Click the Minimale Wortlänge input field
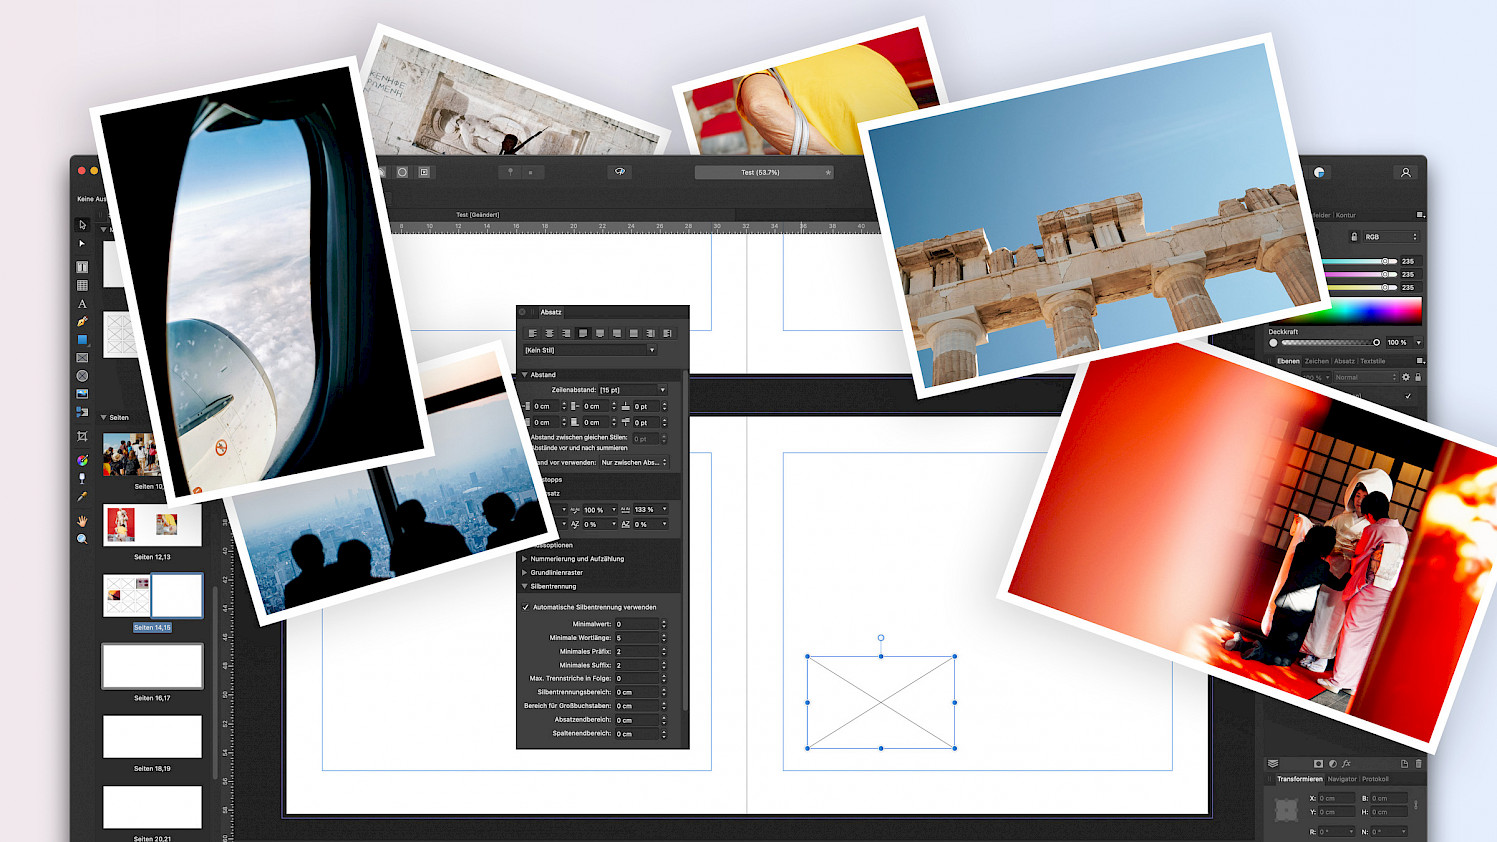 tap(637, 638)
